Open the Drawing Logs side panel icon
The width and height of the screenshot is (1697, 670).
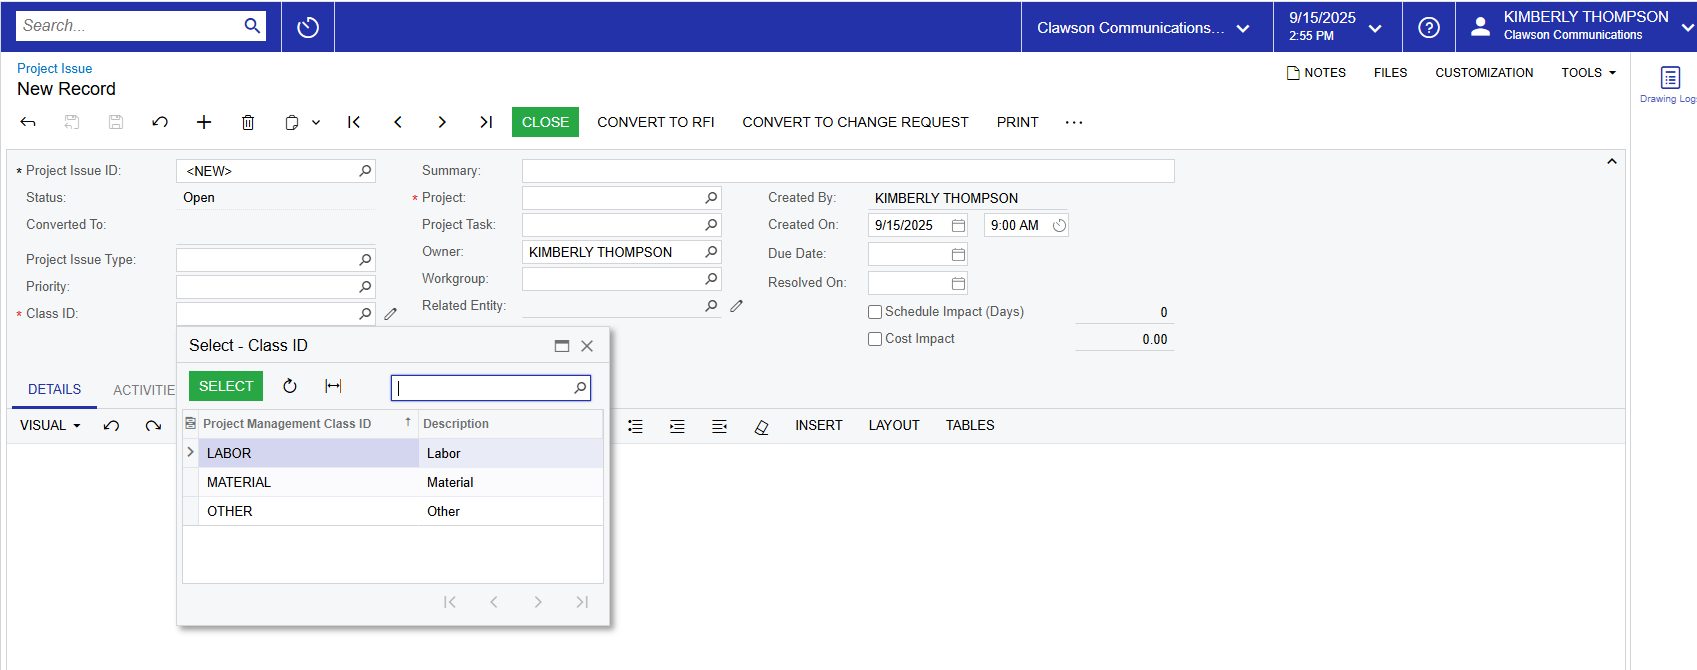[1669, 79]
